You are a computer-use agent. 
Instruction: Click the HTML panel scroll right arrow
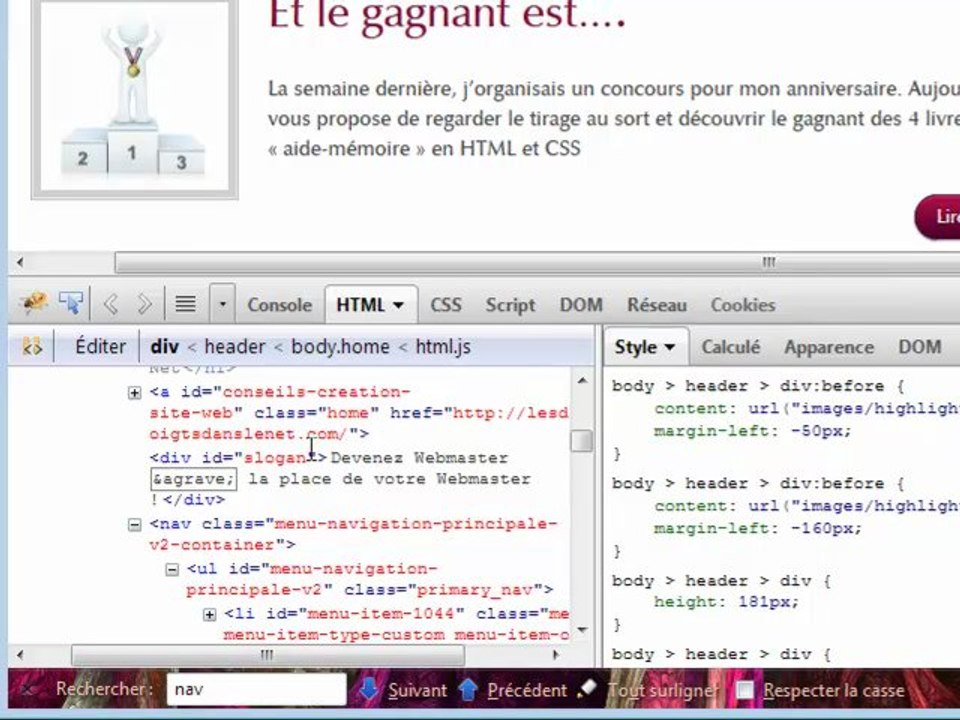(555, 655)
